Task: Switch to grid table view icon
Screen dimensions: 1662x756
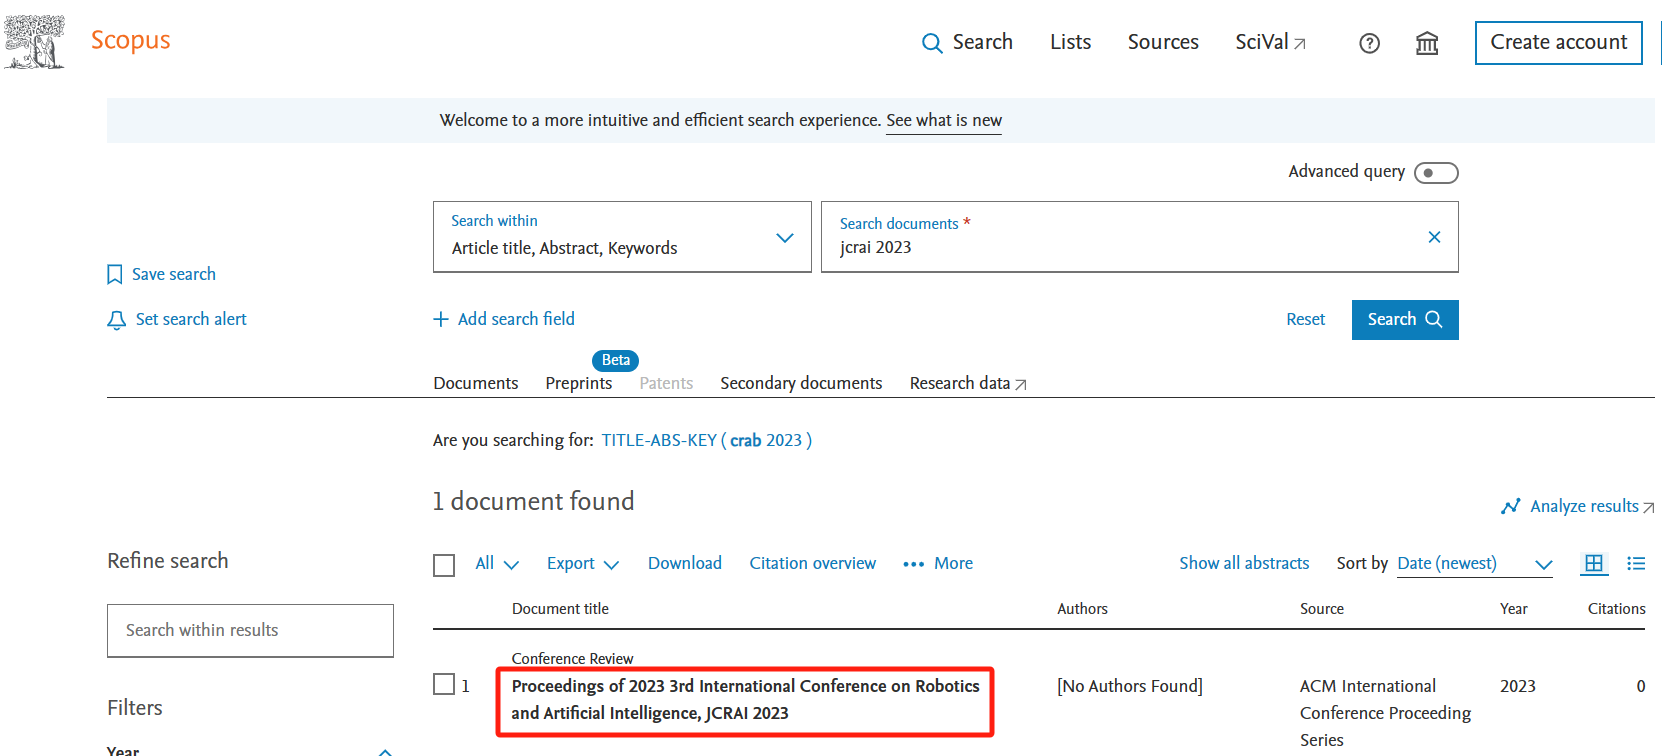Action: click(x=1594, y=564)
